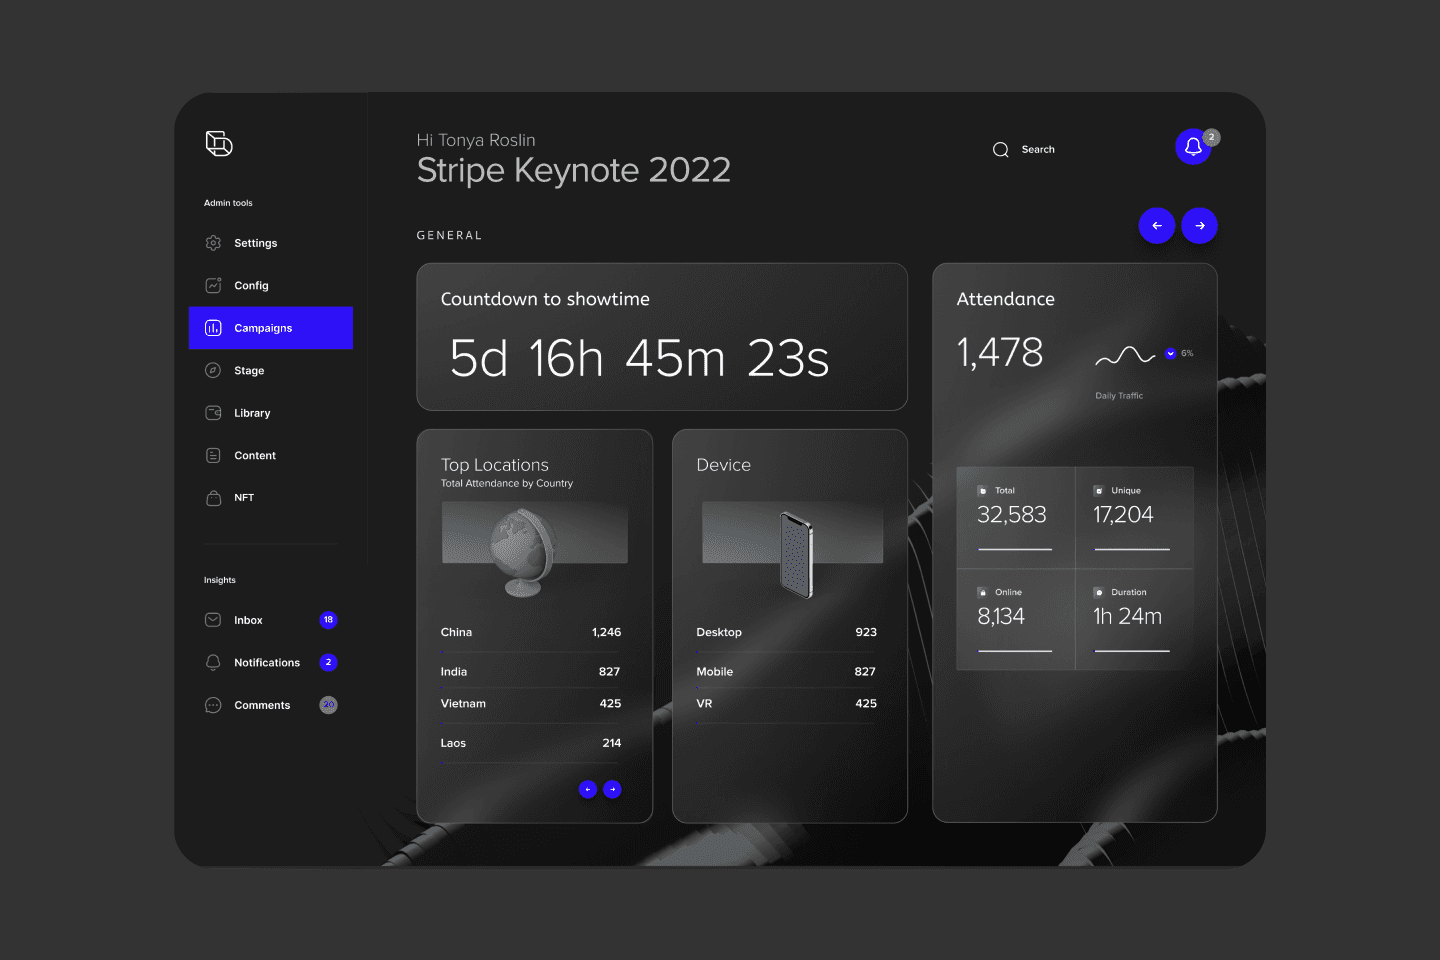The image size is (1440, 960).
Task: Open notifications via blue bell button
Action: coord(1193,147)
